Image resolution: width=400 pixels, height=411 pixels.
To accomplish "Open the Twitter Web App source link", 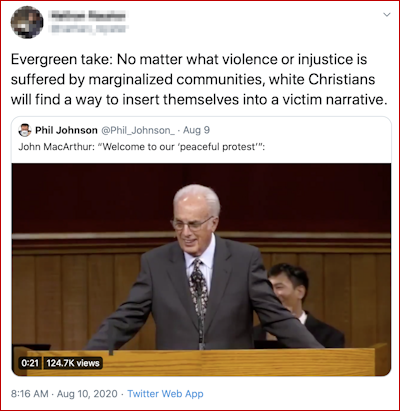I will click(x=165, y=394).
